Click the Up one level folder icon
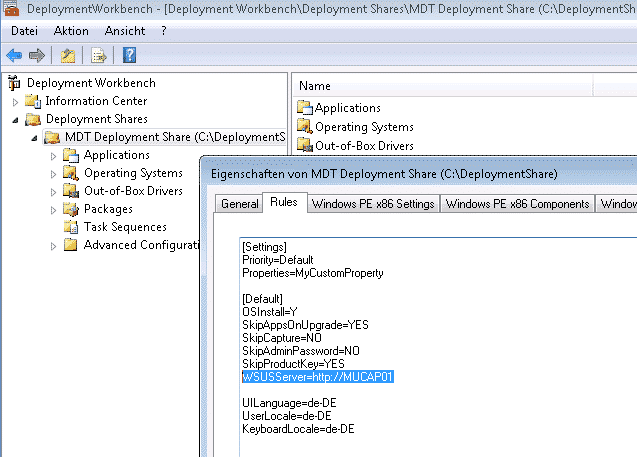 tap(68, 55)
